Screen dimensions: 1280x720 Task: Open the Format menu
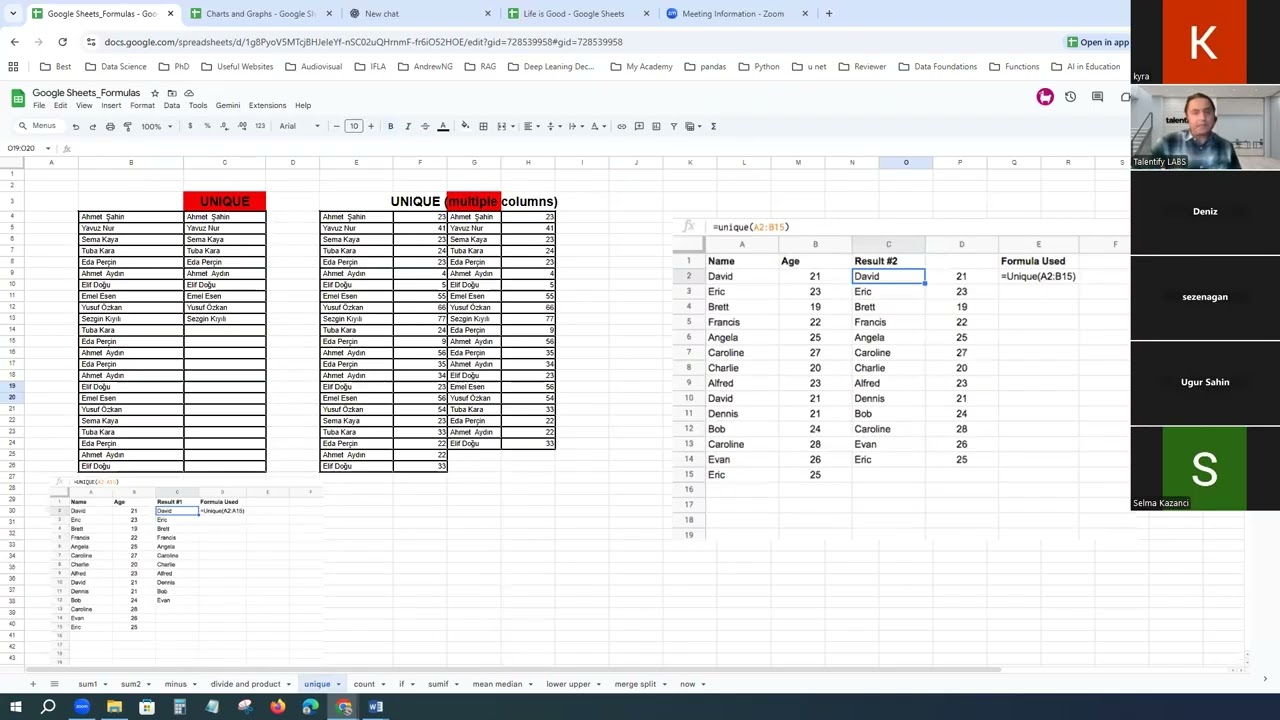tap(142, 105)
